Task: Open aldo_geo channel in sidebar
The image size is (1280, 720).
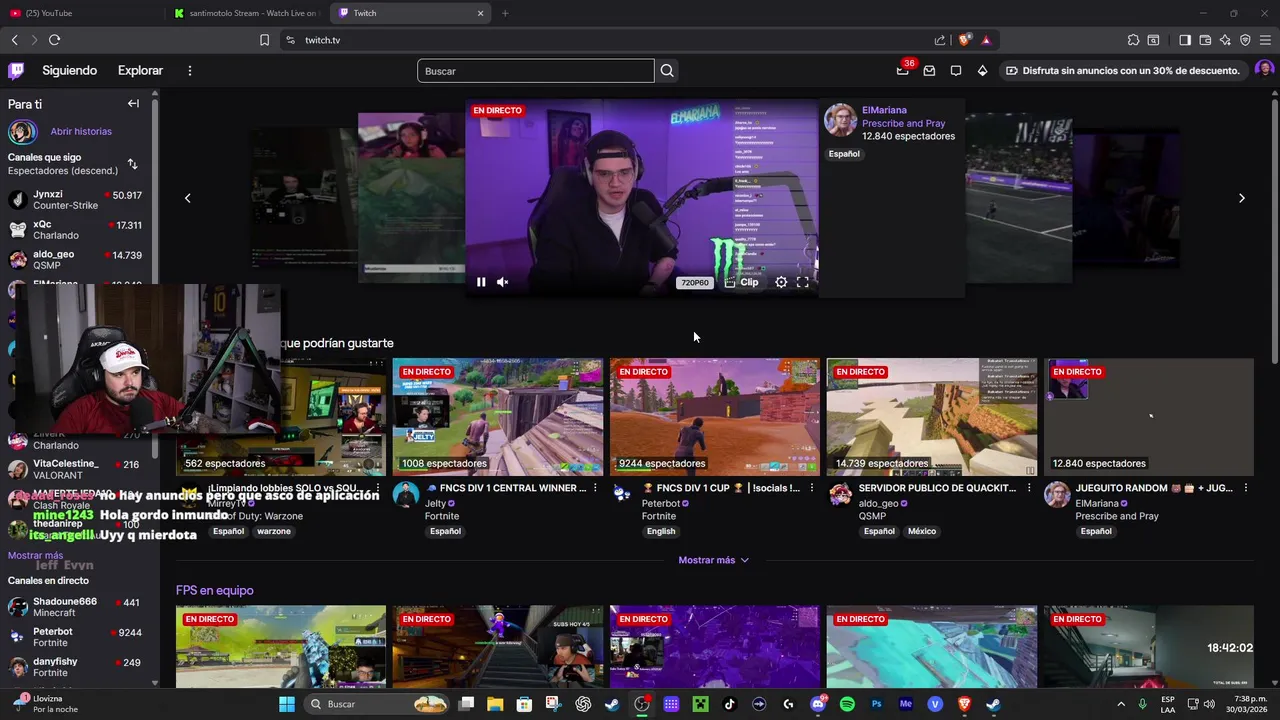Action: (x=76, y=260)
